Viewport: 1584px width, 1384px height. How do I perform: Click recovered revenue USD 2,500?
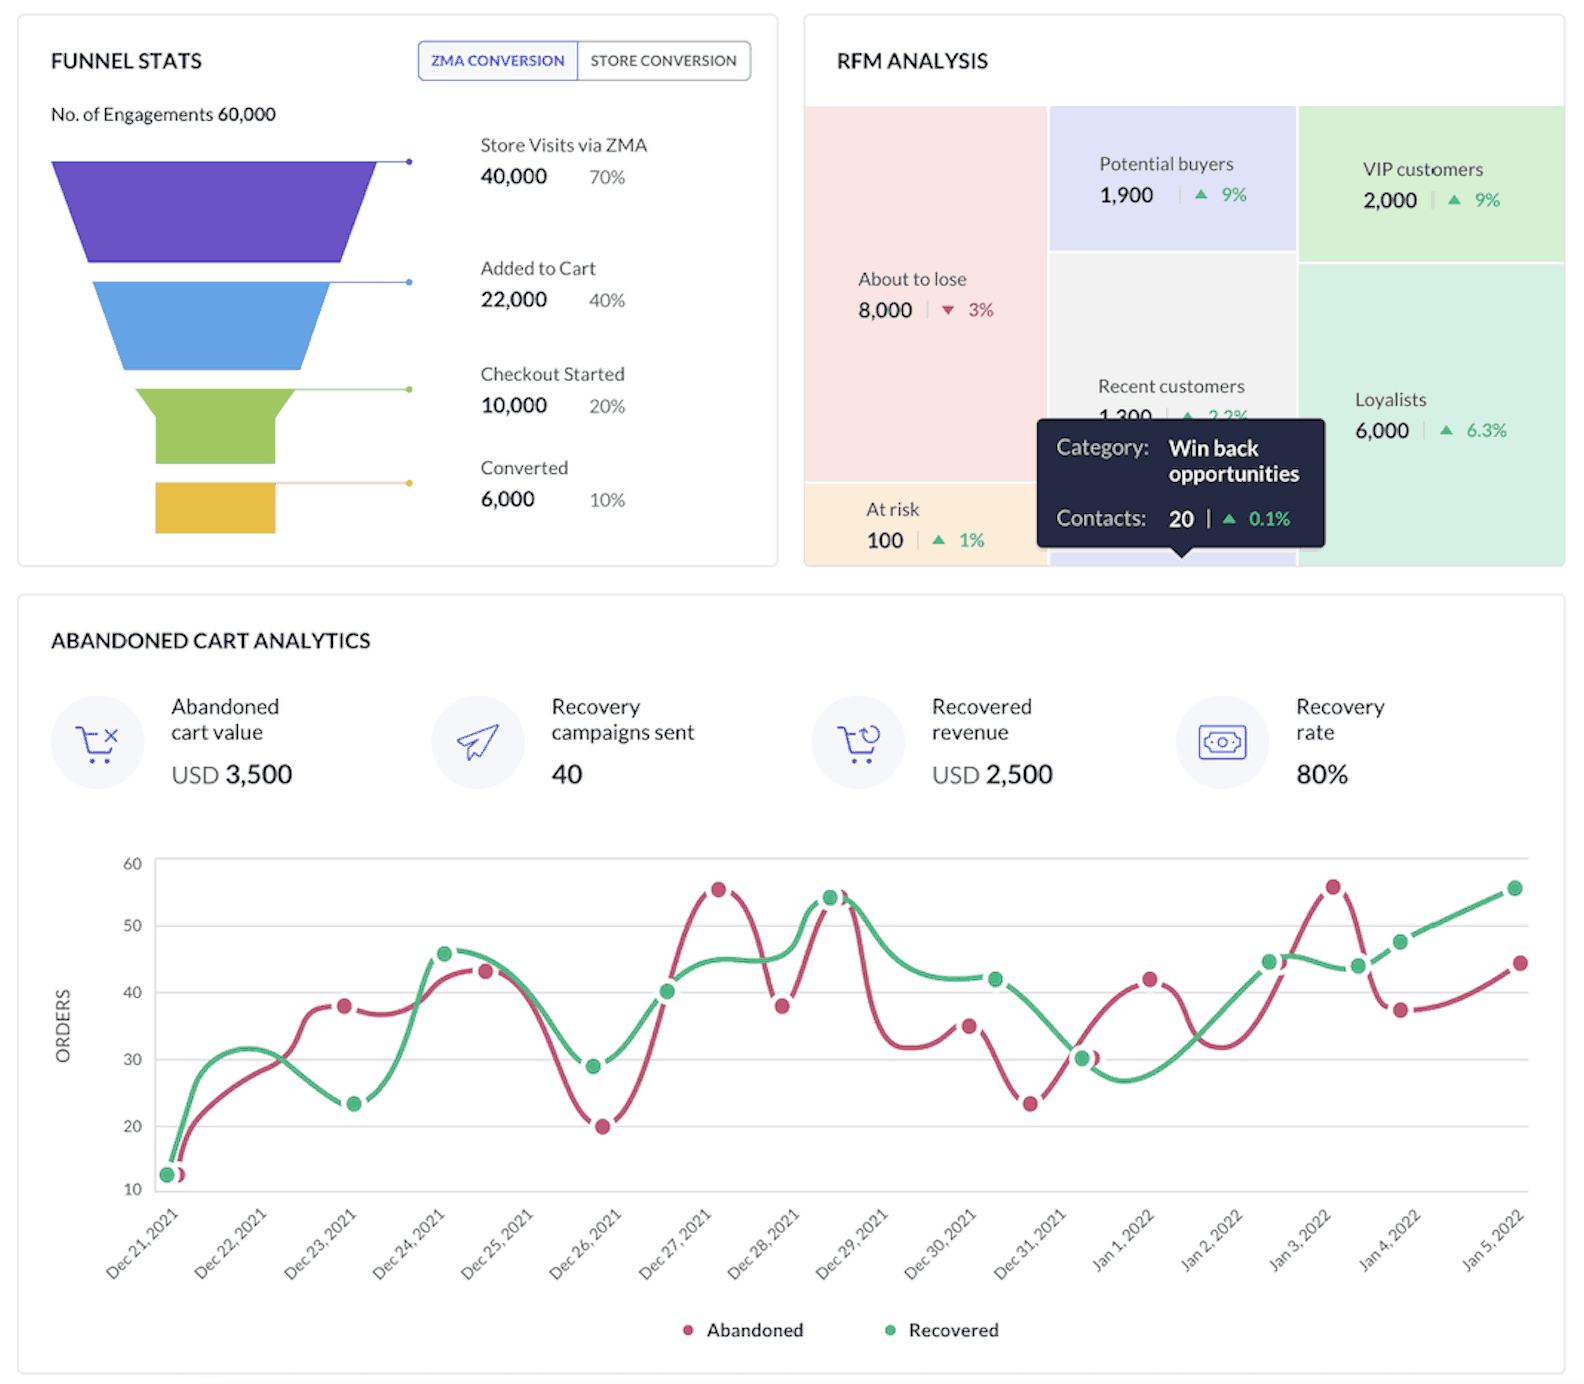tap(992, 775)
